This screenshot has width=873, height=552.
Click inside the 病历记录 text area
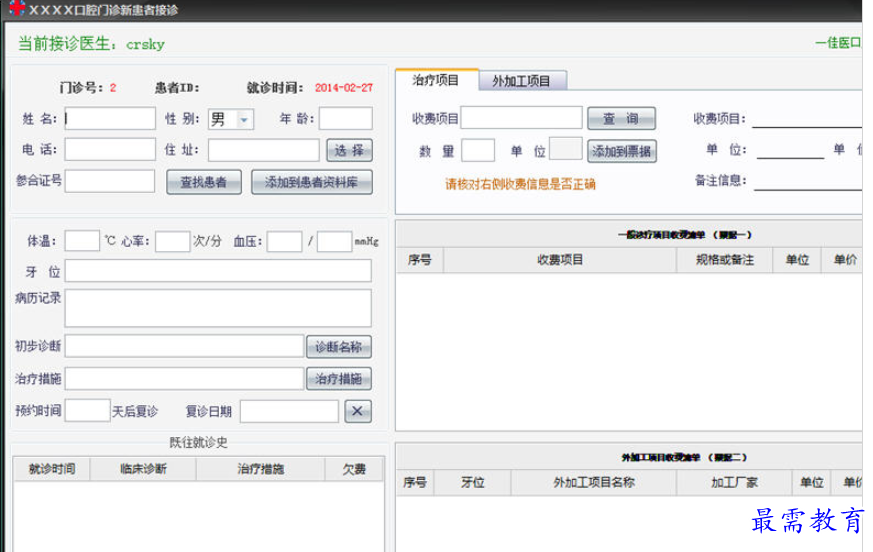(x=218, y=307)
